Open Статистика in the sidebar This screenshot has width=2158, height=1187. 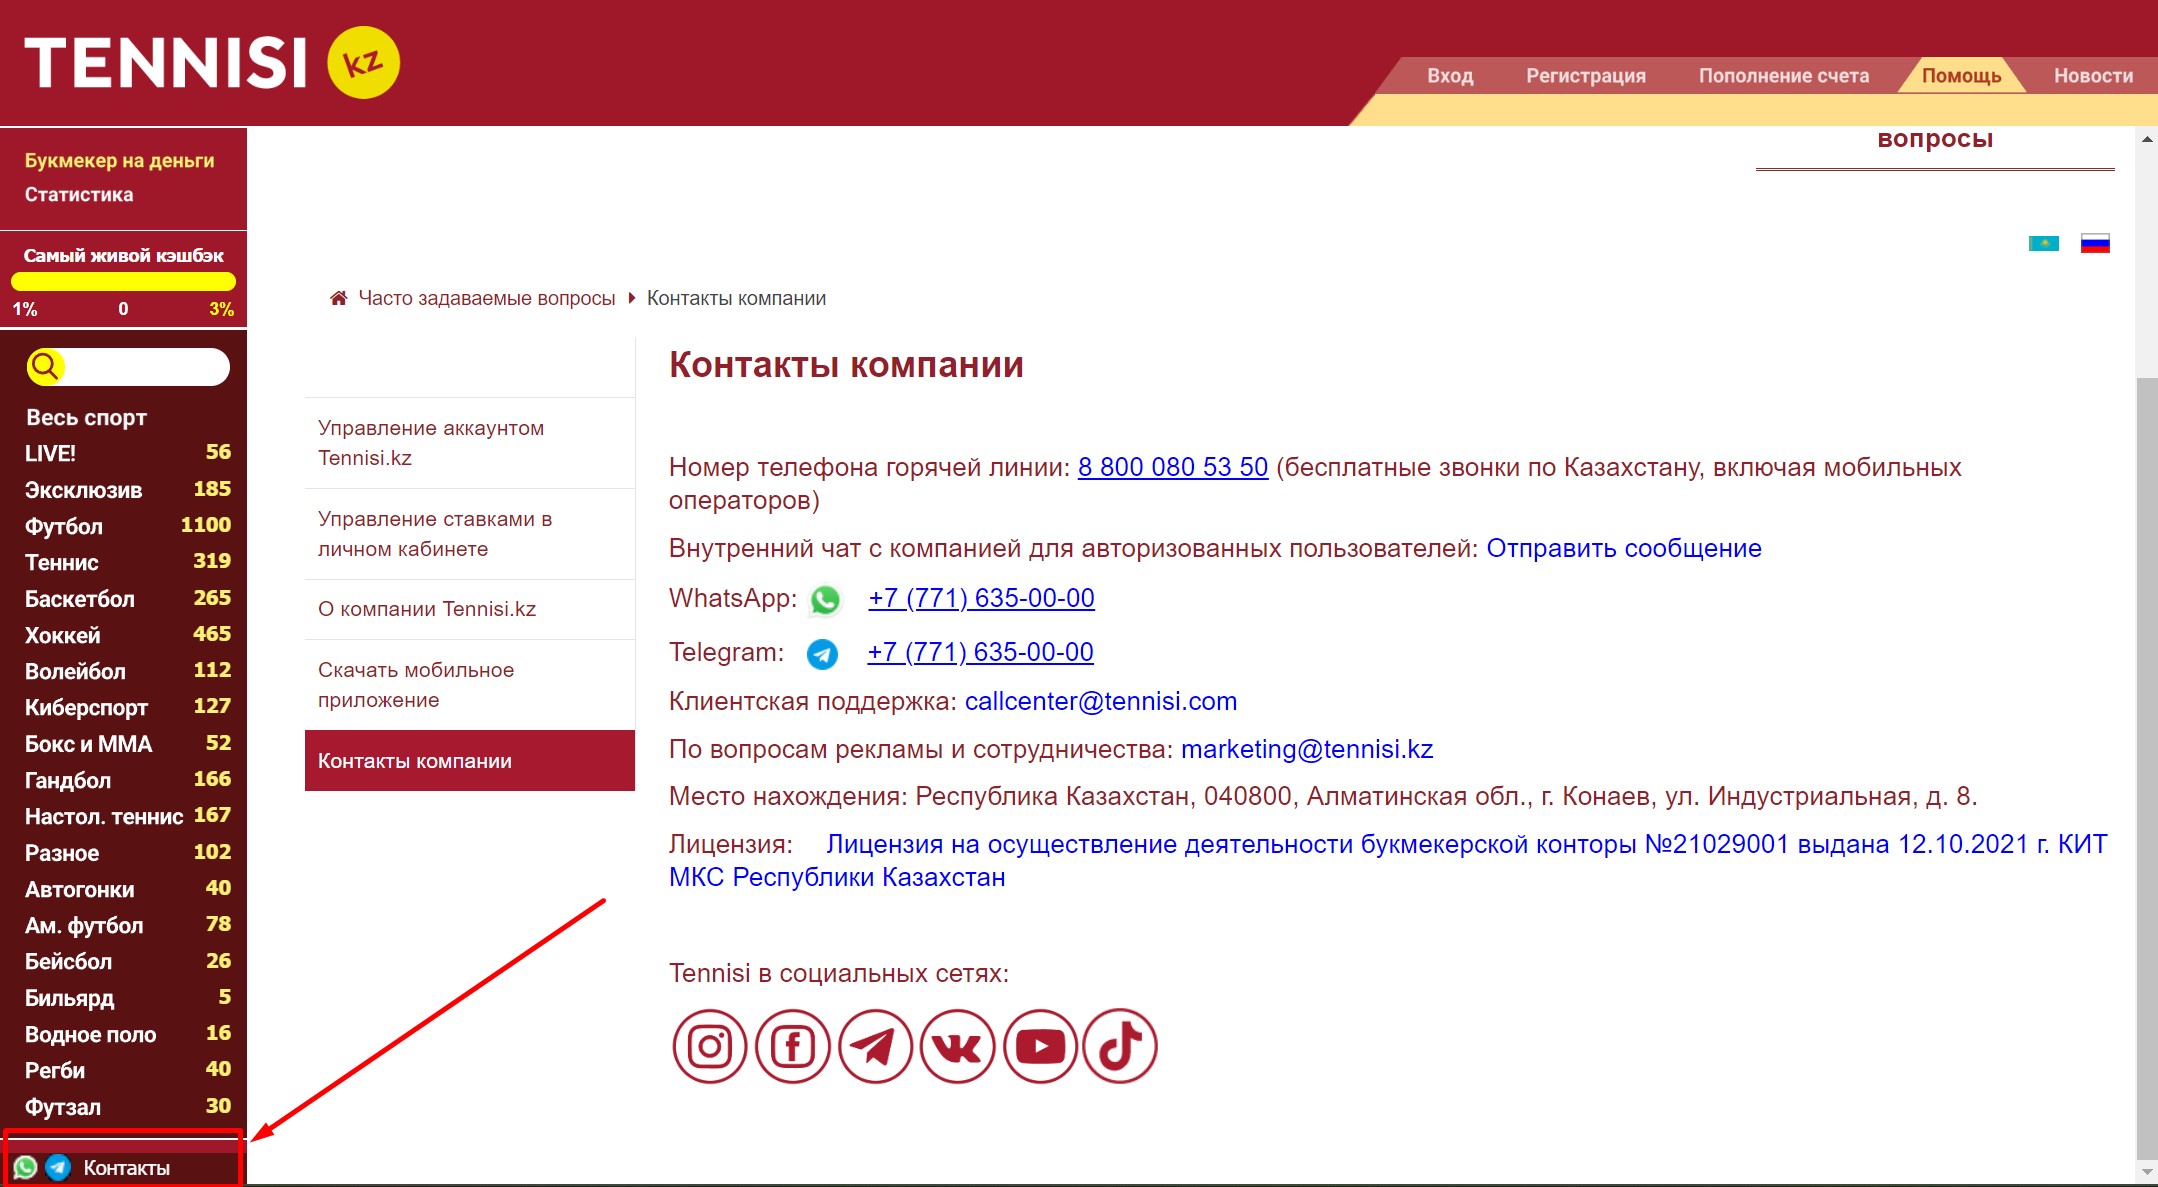(x=79, y=194)
